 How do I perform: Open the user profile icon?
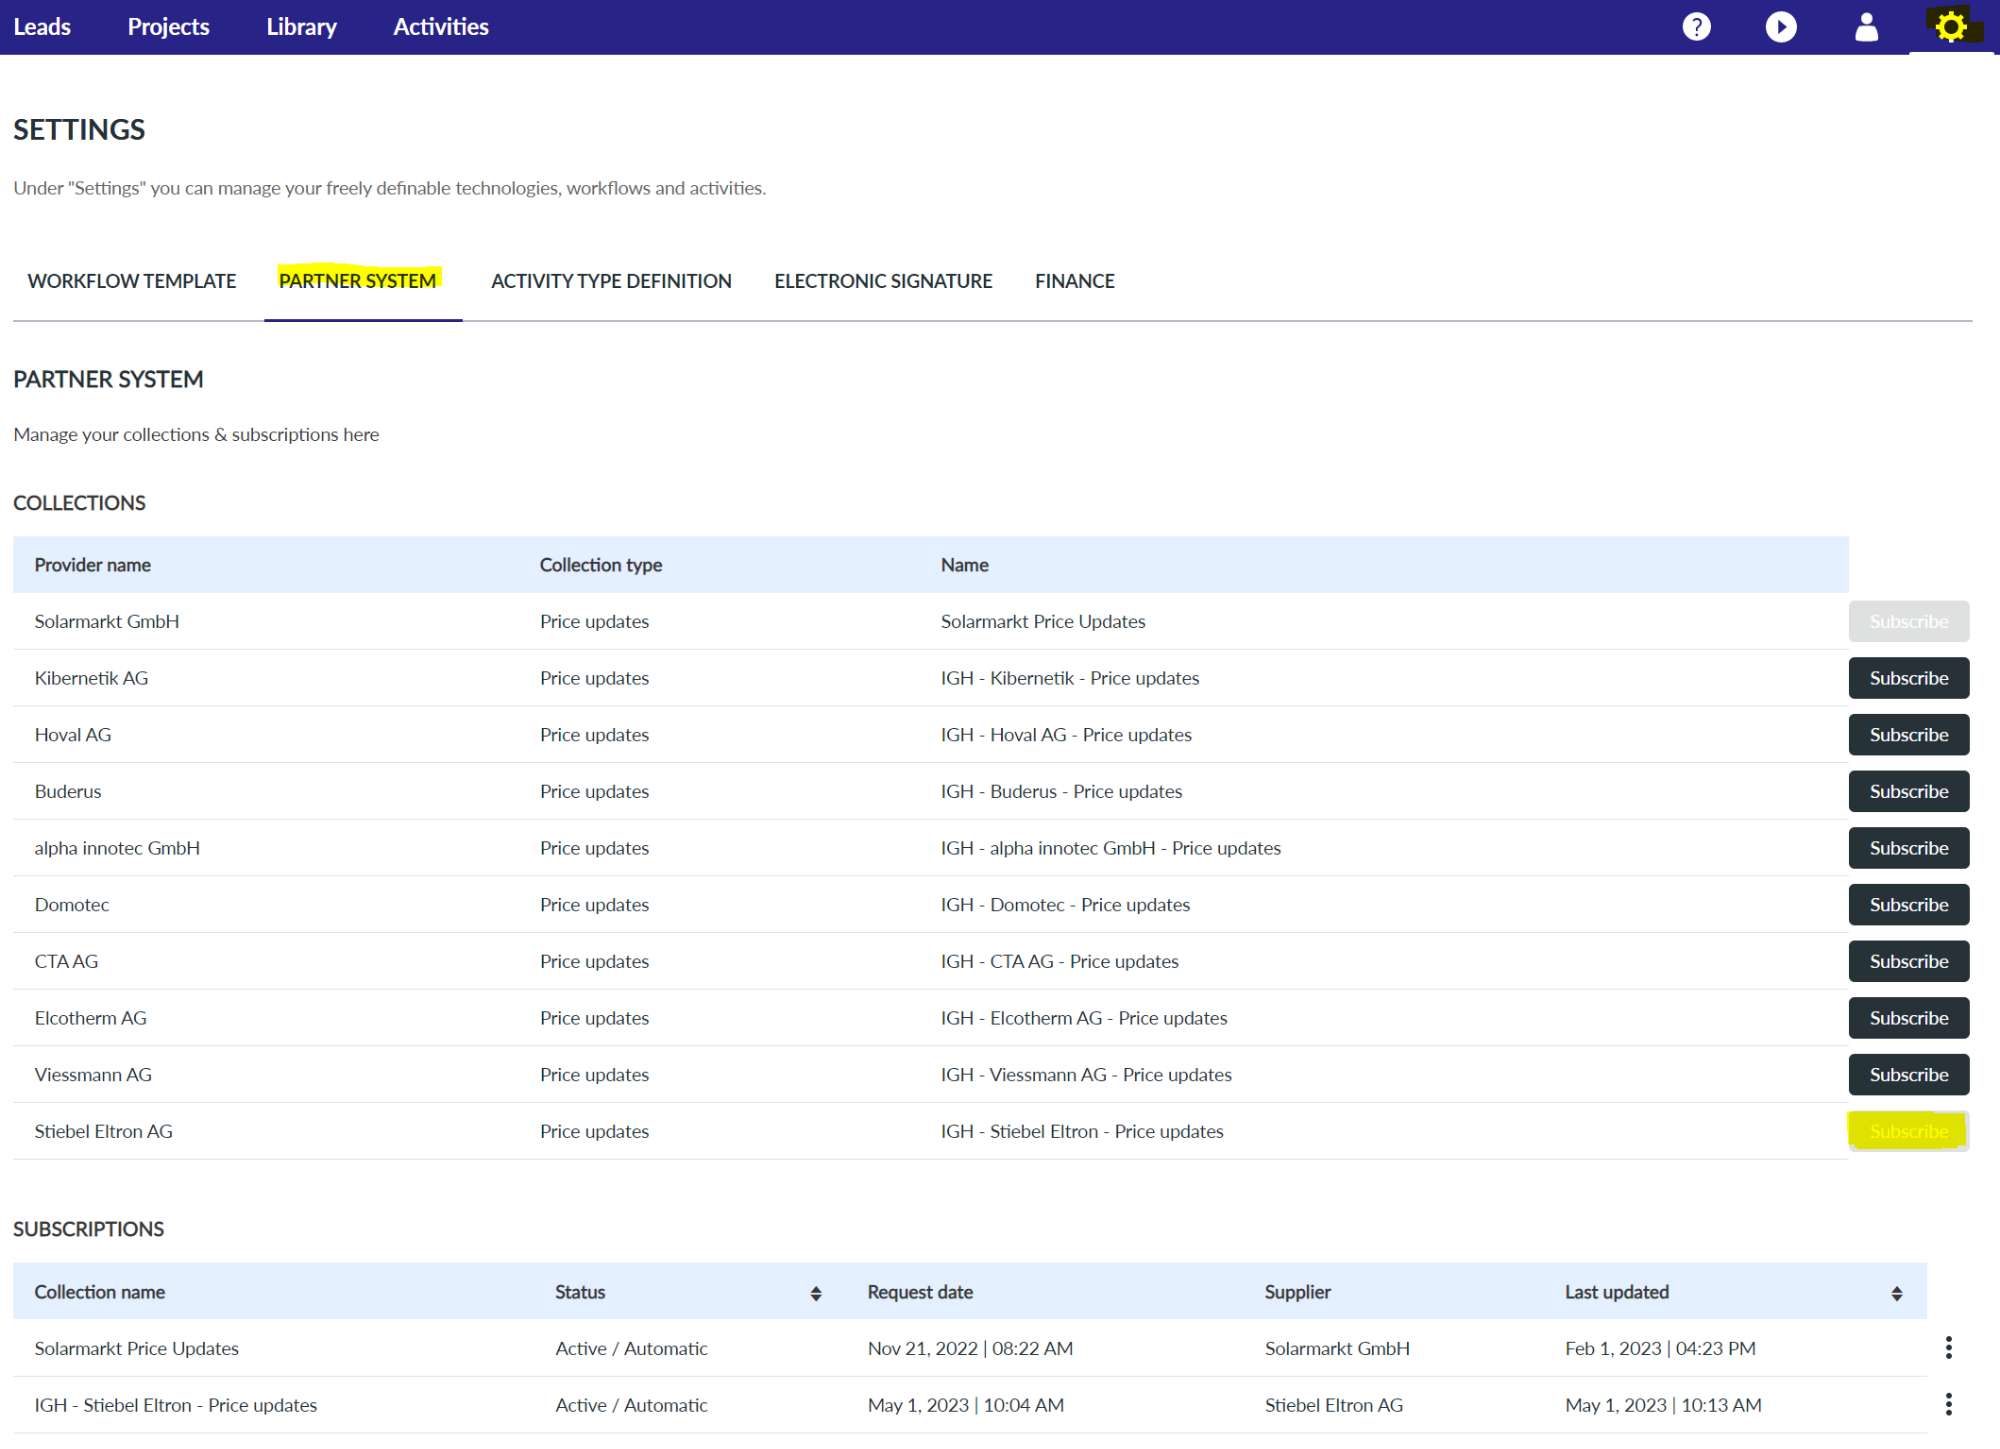pos(1865,27)
